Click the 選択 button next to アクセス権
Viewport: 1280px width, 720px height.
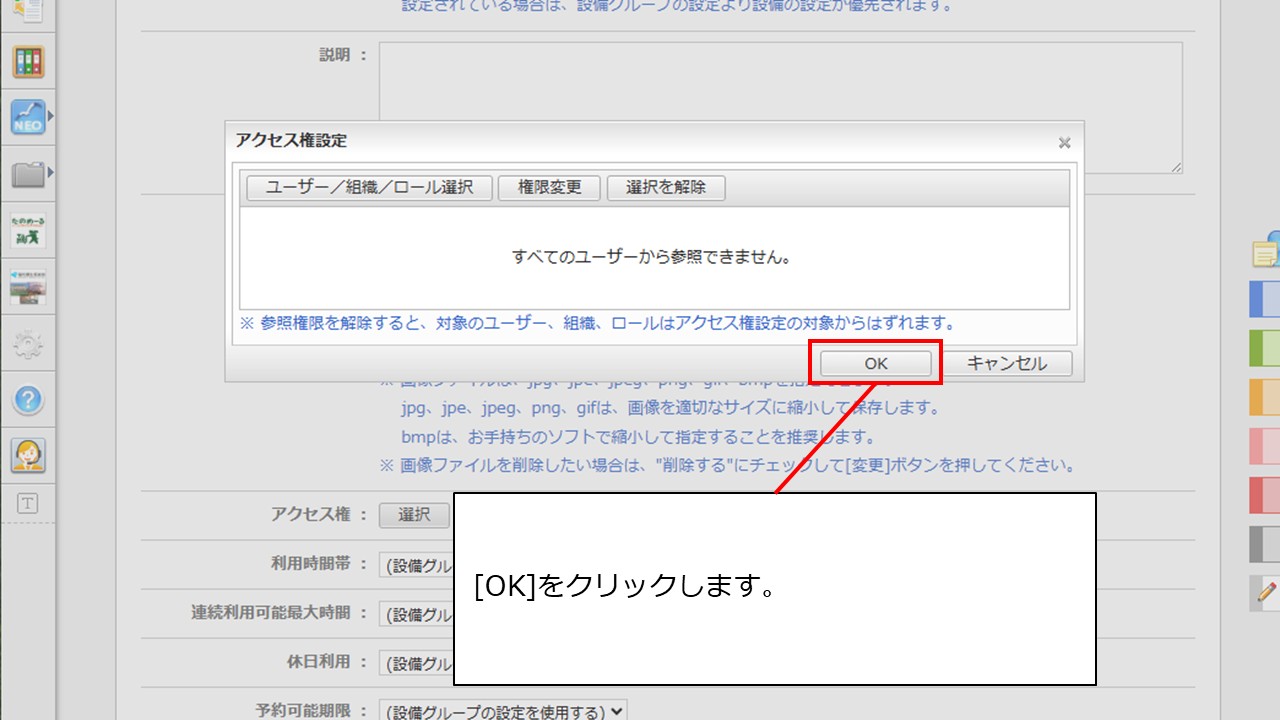414,514
